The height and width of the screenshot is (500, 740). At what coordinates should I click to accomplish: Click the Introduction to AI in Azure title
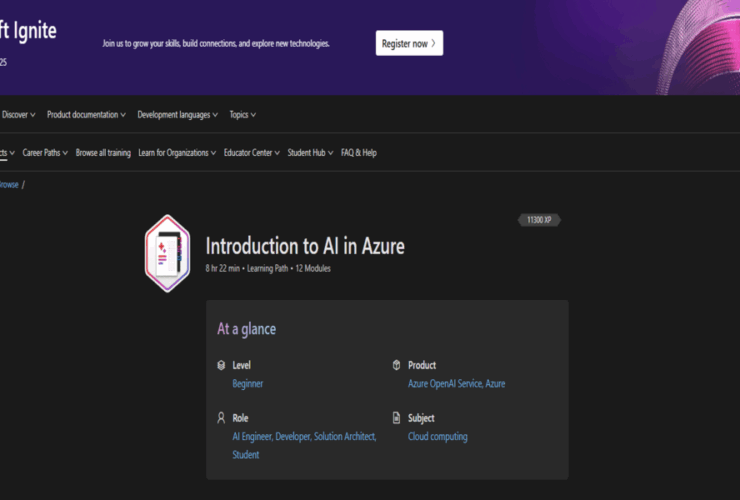point(305,246)
